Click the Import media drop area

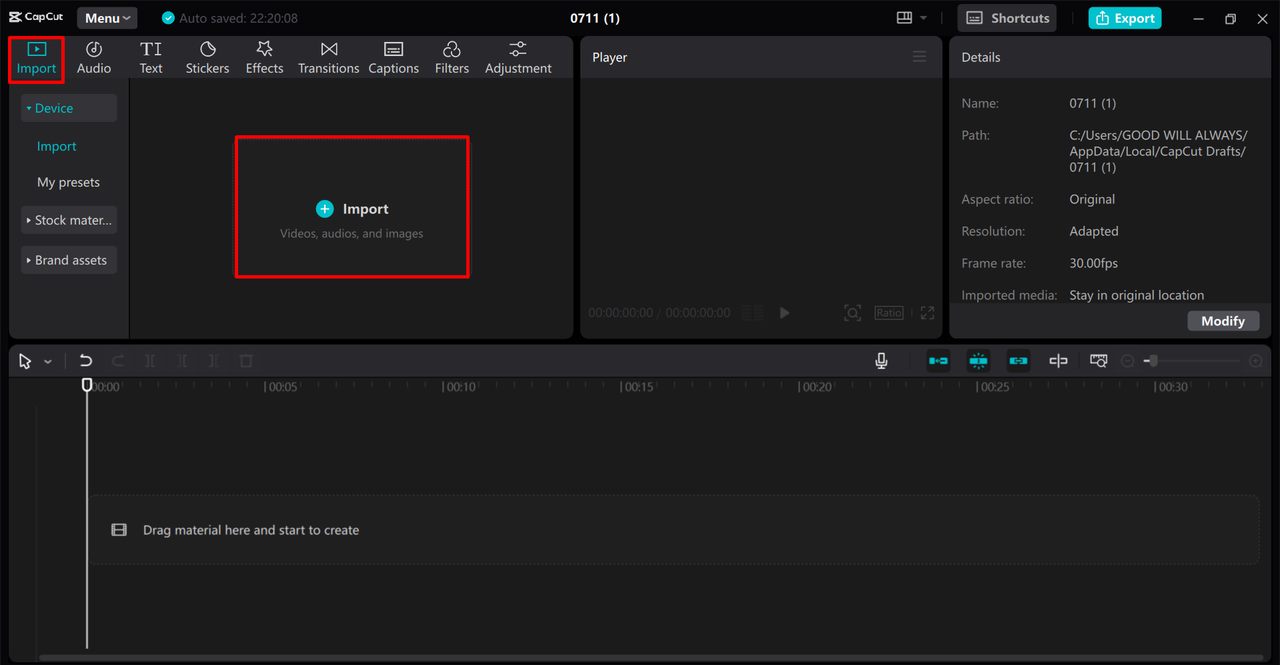352,207
